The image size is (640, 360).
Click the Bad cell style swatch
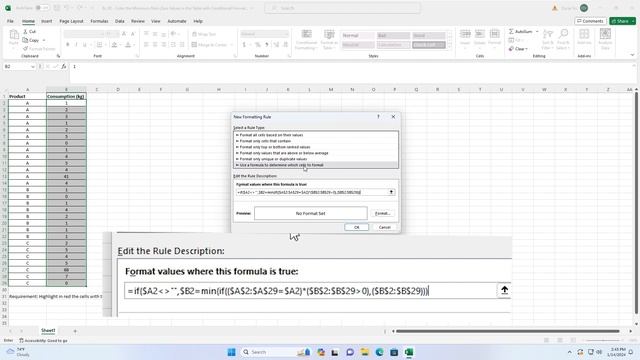[393, 36]
